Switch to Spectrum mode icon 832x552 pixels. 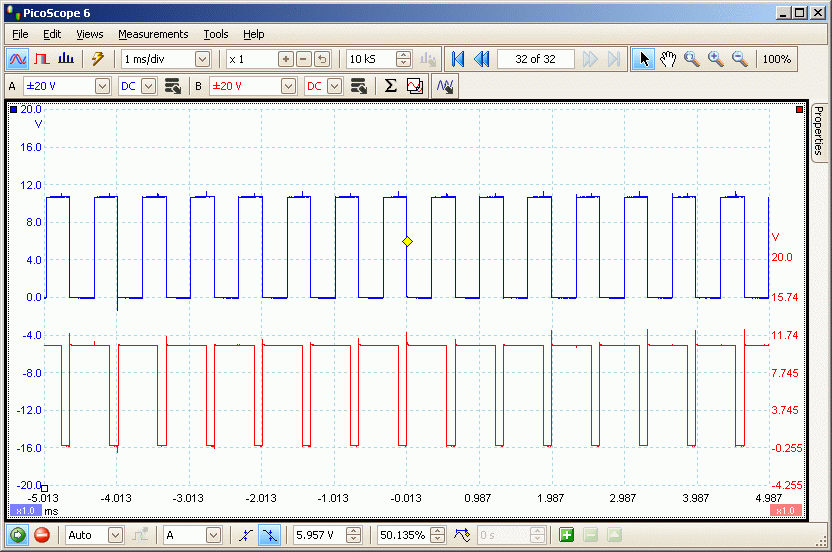[x=66, y=59]
